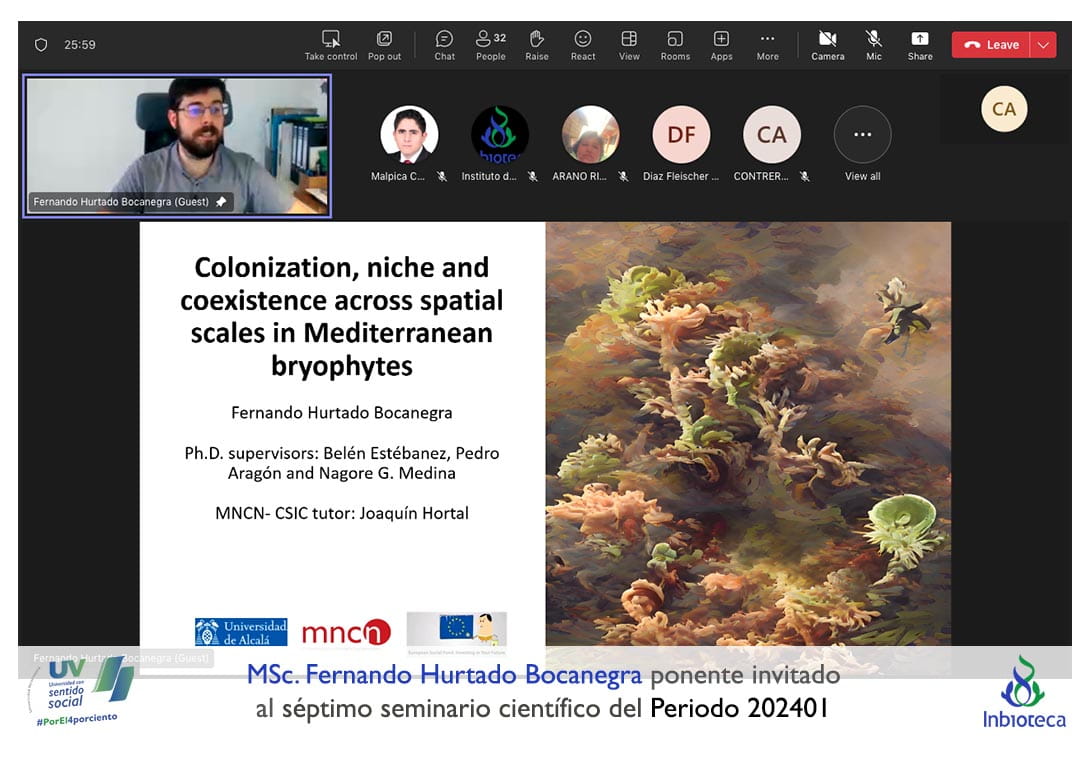Toggle the Camera on

pyautogui.click(x=827, y=40)
